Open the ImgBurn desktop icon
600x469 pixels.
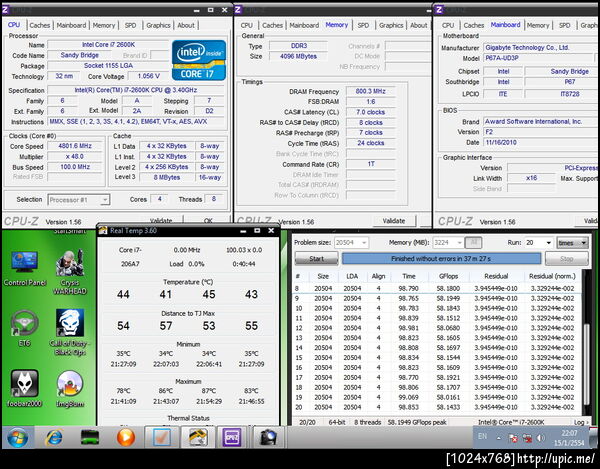point(70,388)
